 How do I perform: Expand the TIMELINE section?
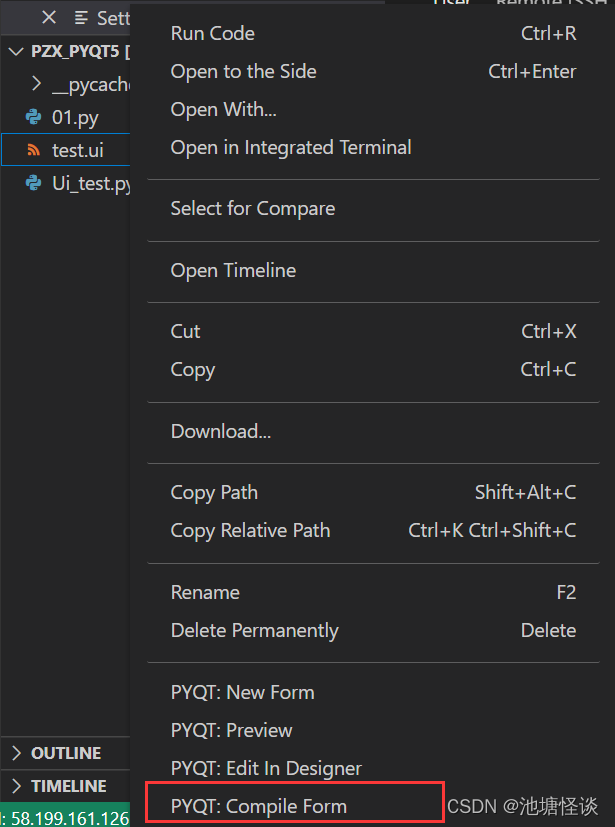16,786
